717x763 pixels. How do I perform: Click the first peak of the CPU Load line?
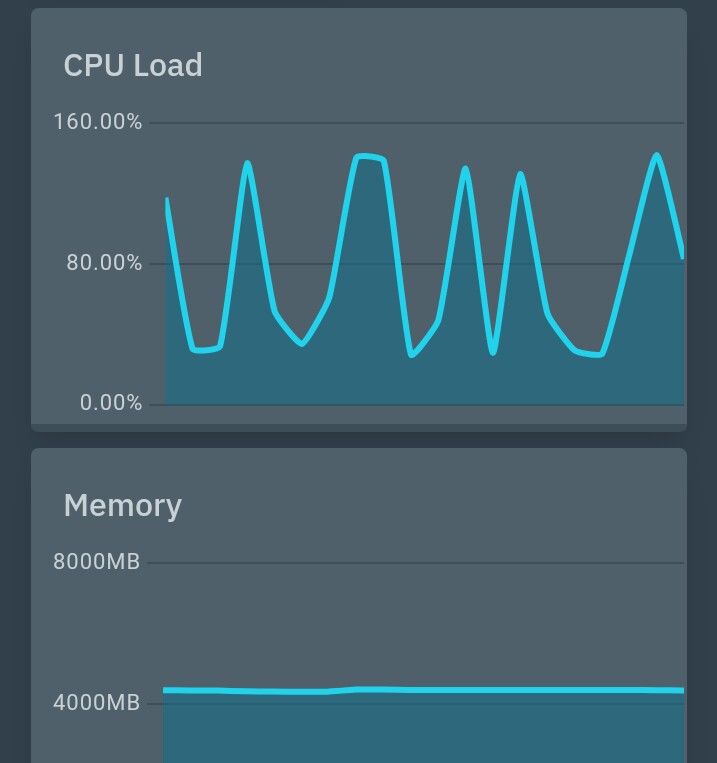tap(247, 163)
